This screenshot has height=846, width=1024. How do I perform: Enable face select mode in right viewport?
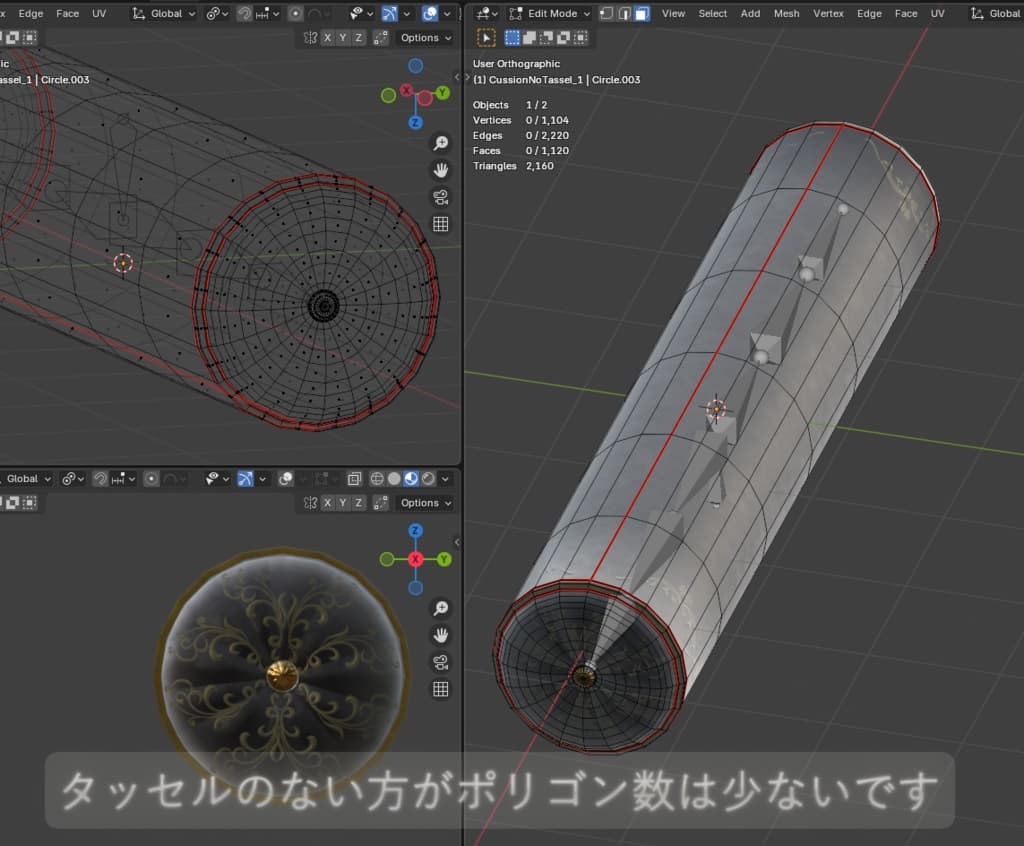click(x=641, y=14)
